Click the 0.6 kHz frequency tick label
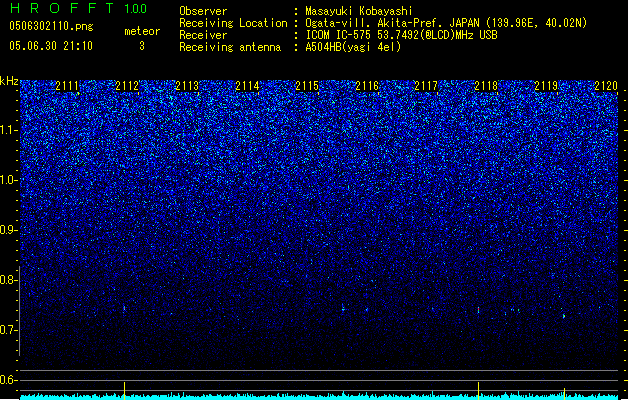This screenshot has height=400, width=629. tap(9, 380)
